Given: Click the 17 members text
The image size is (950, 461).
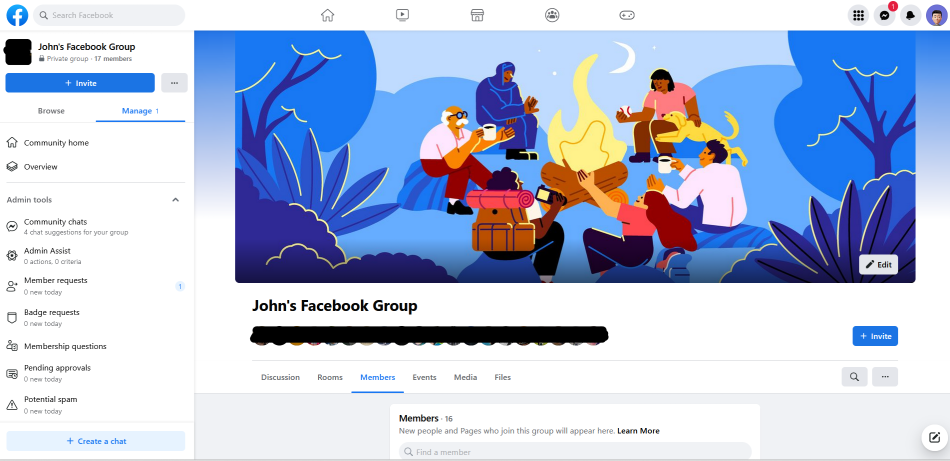Looking at the screenshot, I should (113, 59).
